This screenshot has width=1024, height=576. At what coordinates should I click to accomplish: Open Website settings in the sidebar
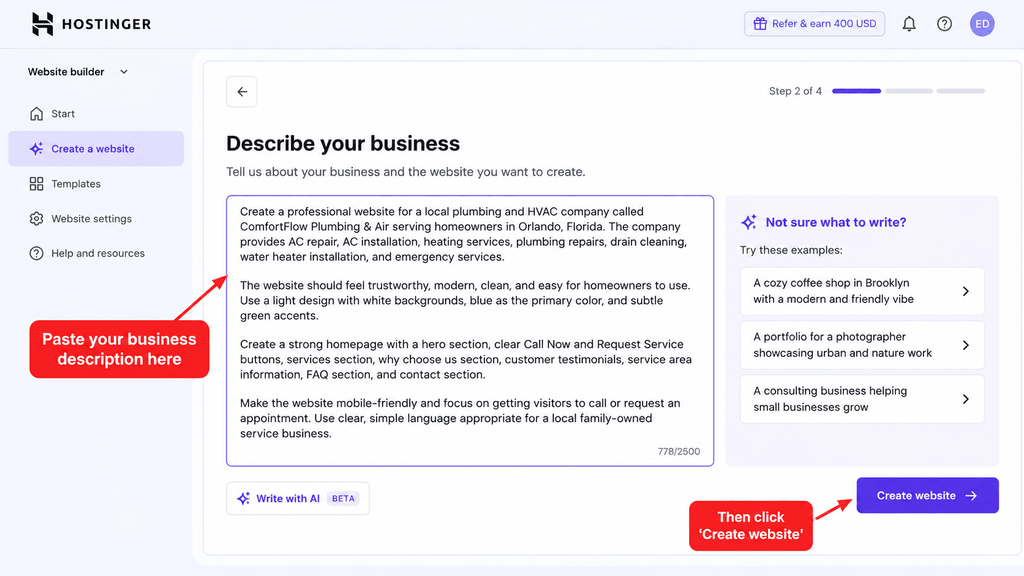(x=96, y=219)
